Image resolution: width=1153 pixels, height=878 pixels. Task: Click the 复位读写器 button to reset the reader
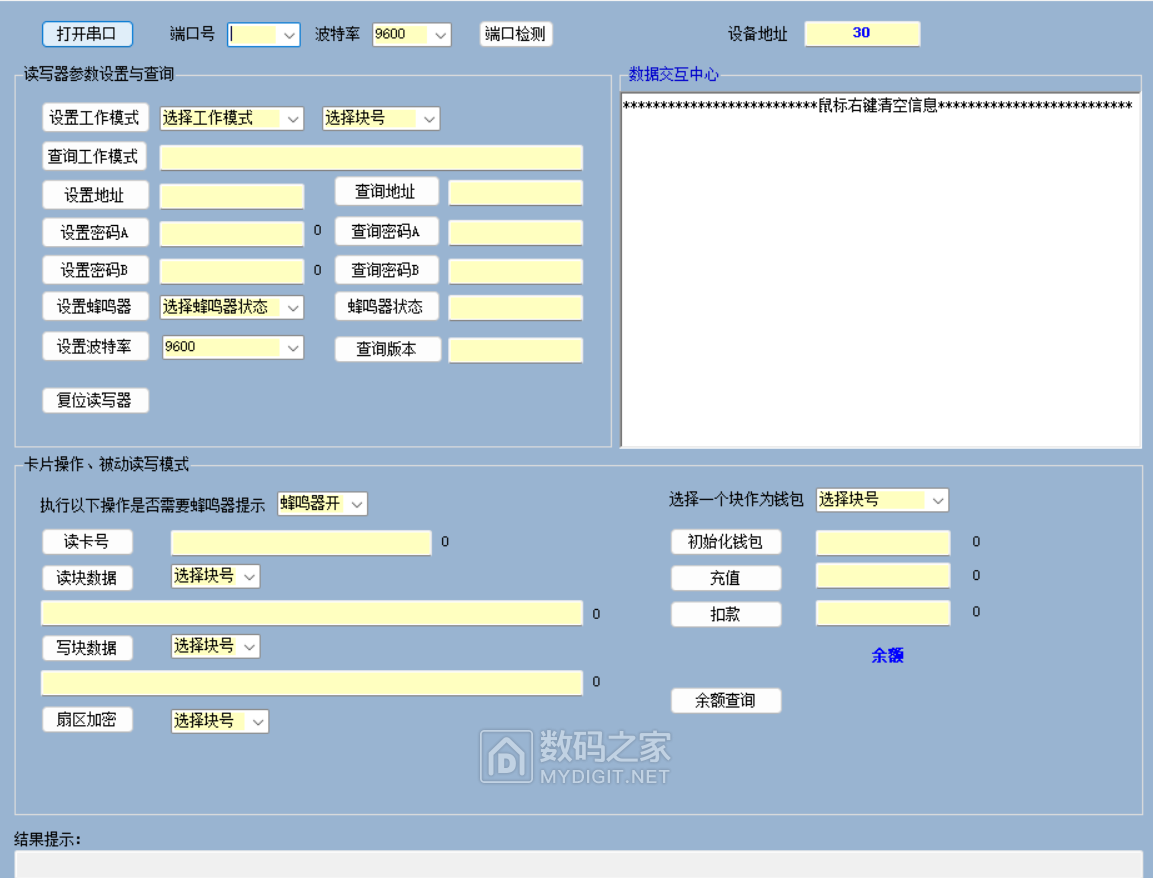click(x=95, y=399)
